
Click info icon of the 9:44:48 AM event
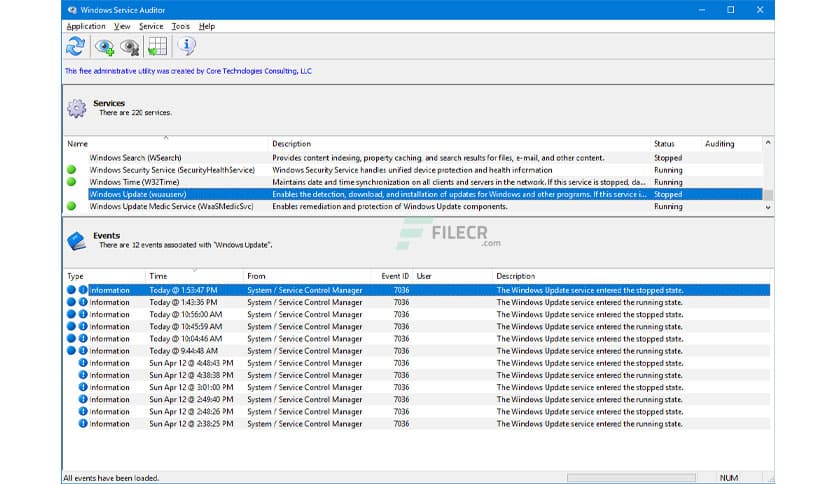(83, 351)
